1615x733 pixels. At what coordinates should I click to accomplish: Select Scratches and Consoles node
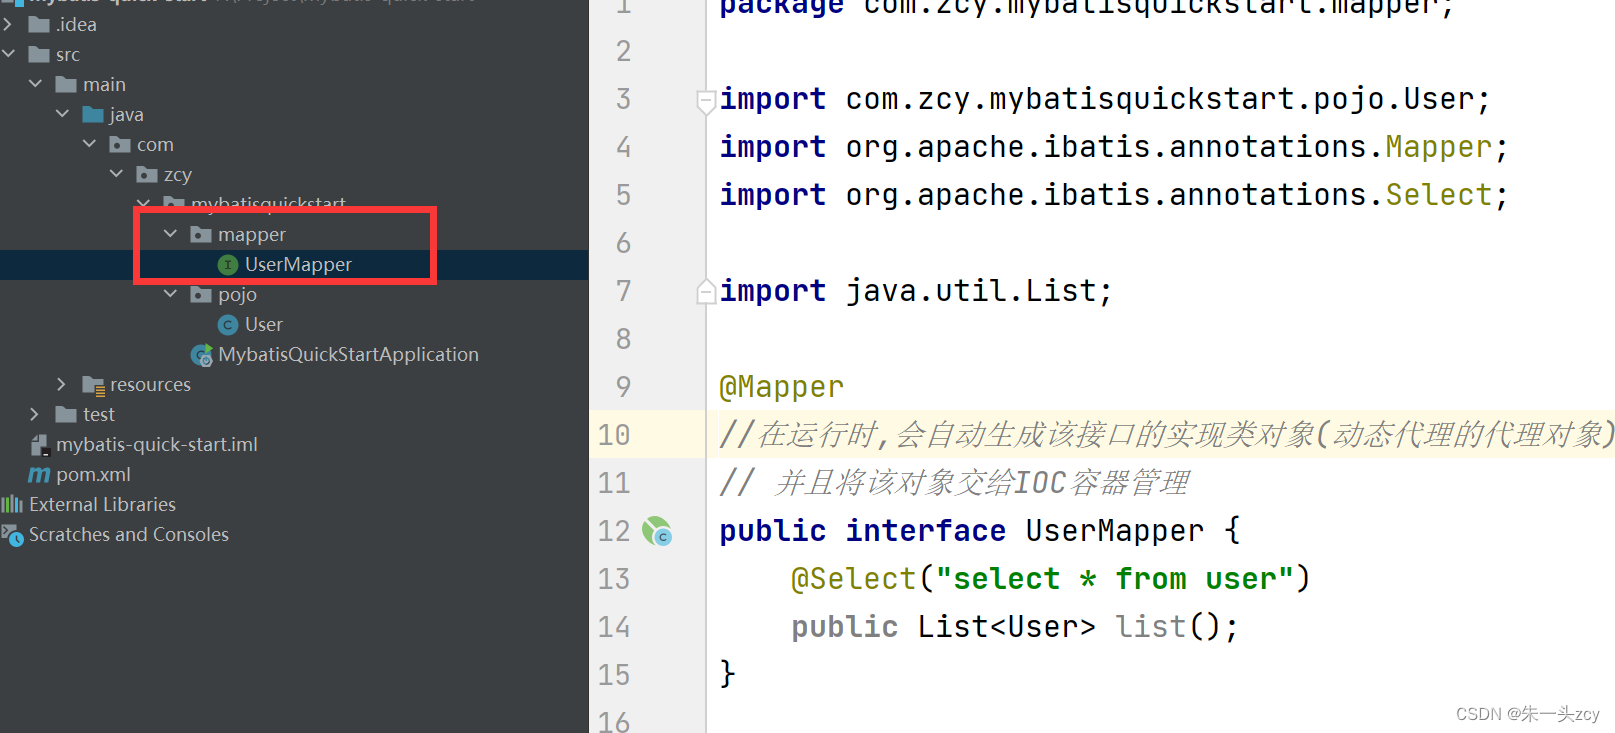129,534
